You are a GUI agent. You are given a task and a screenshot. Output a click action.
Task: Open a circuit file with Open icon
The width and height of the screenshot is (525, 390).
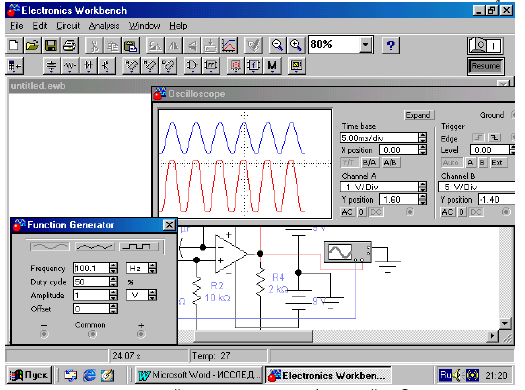[x=32, y=45]
